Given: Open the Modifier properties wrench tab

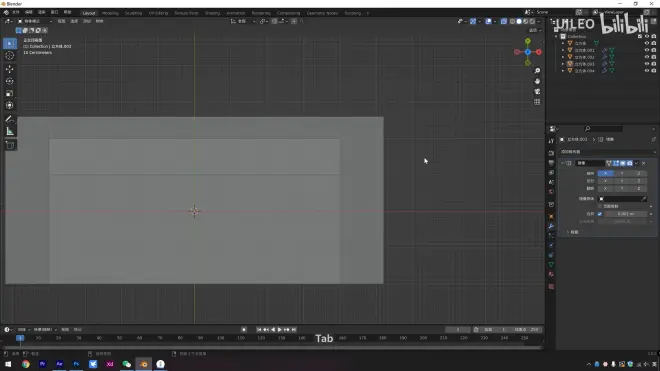Looking at the screenshot, I should click(x=551, y=226).
